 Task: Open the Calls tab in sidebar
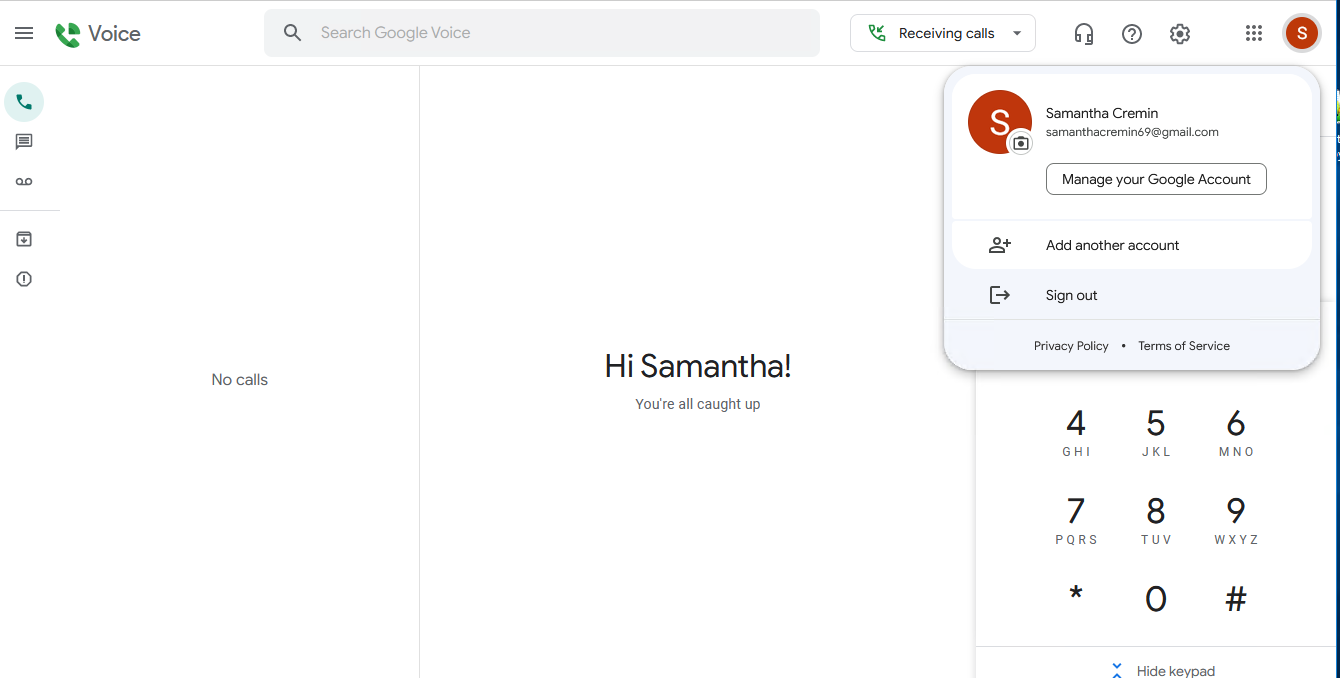click(24, 102)
